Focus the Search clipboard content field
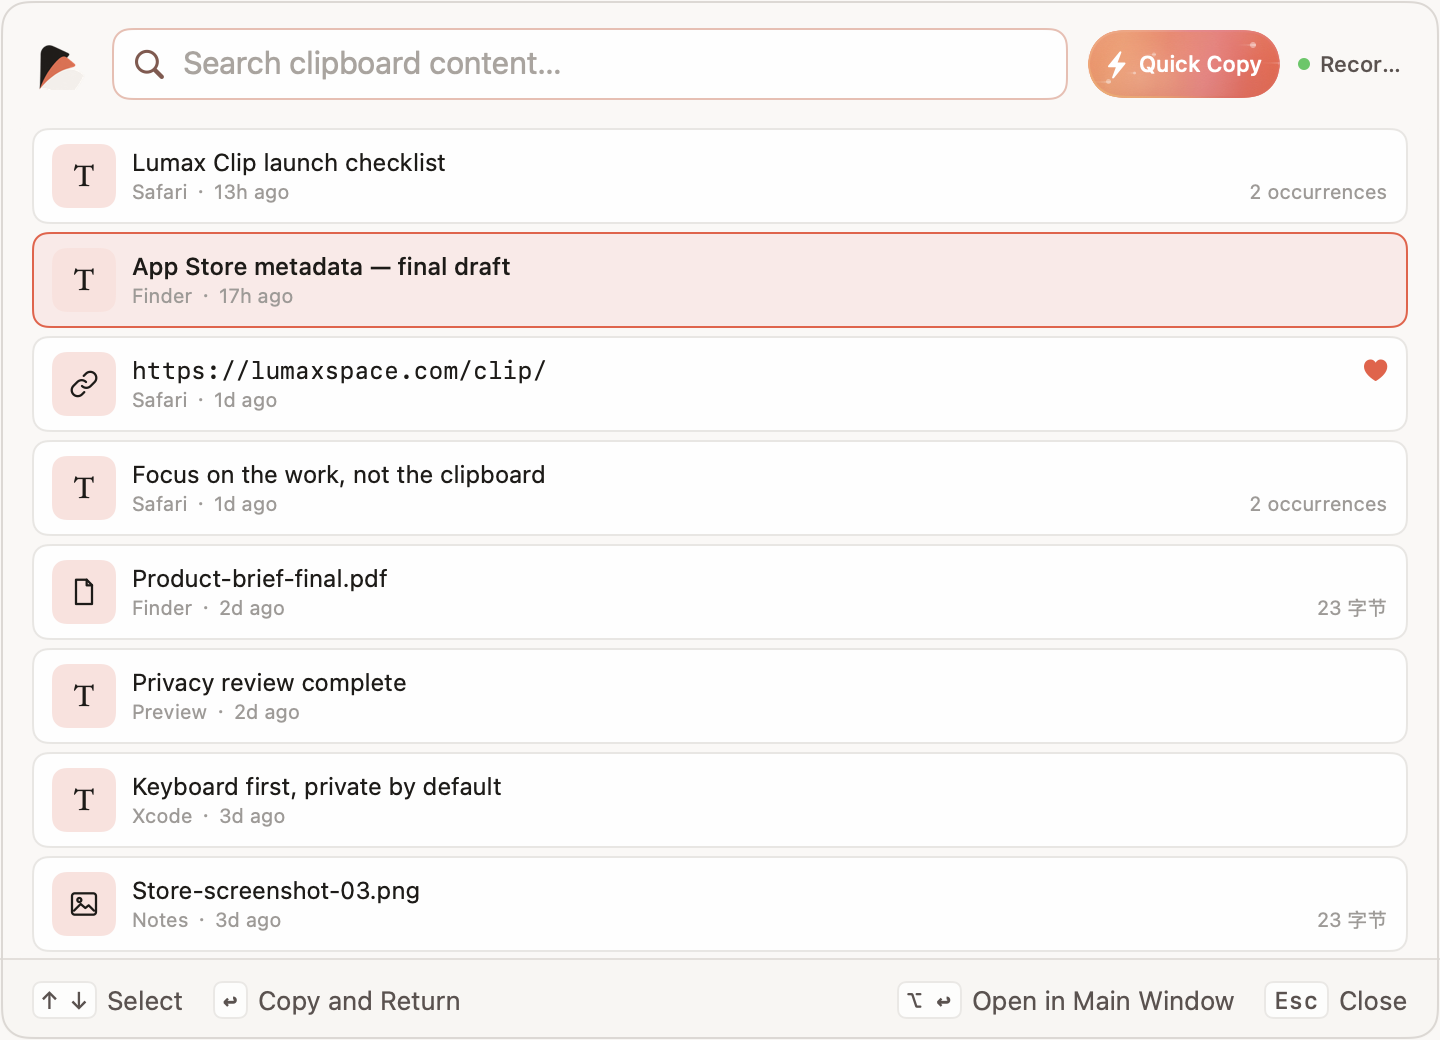The image size is (1440, 1040). coord(590,64)
